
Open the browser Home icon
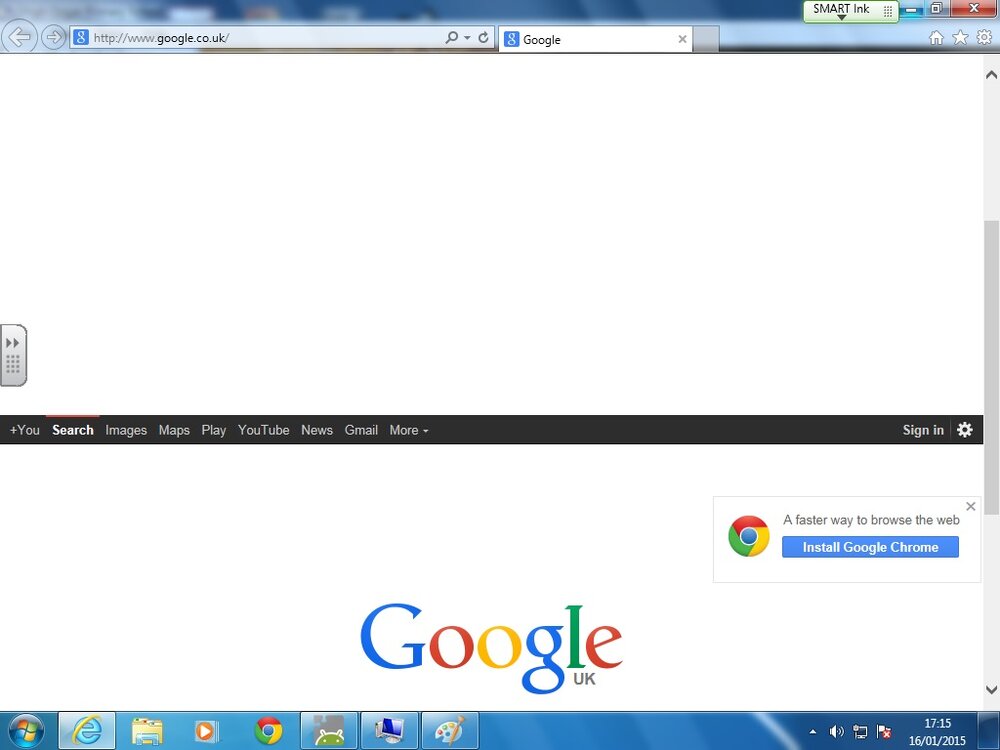coord(936,38)
